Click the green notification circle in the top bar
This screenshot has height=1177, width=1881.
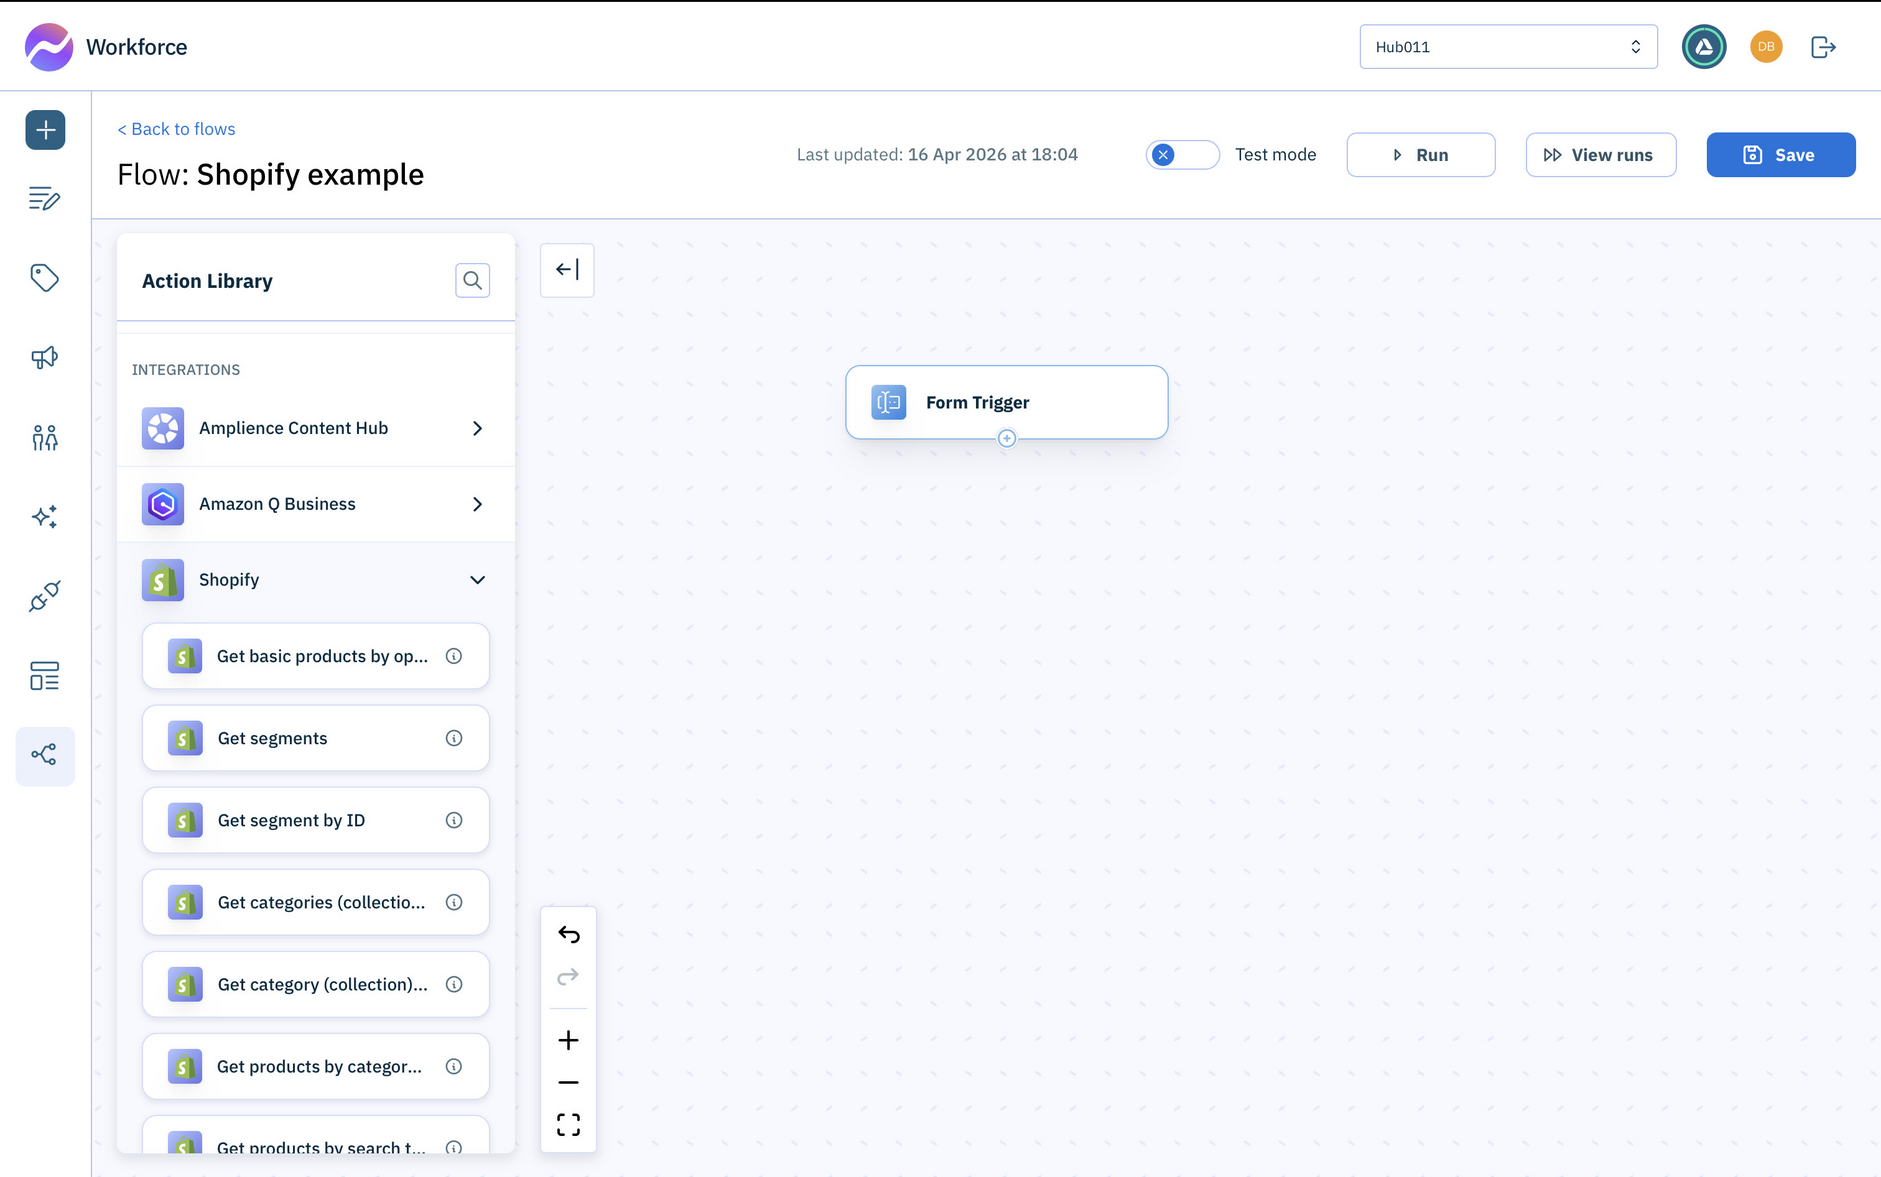point(1704,46)
